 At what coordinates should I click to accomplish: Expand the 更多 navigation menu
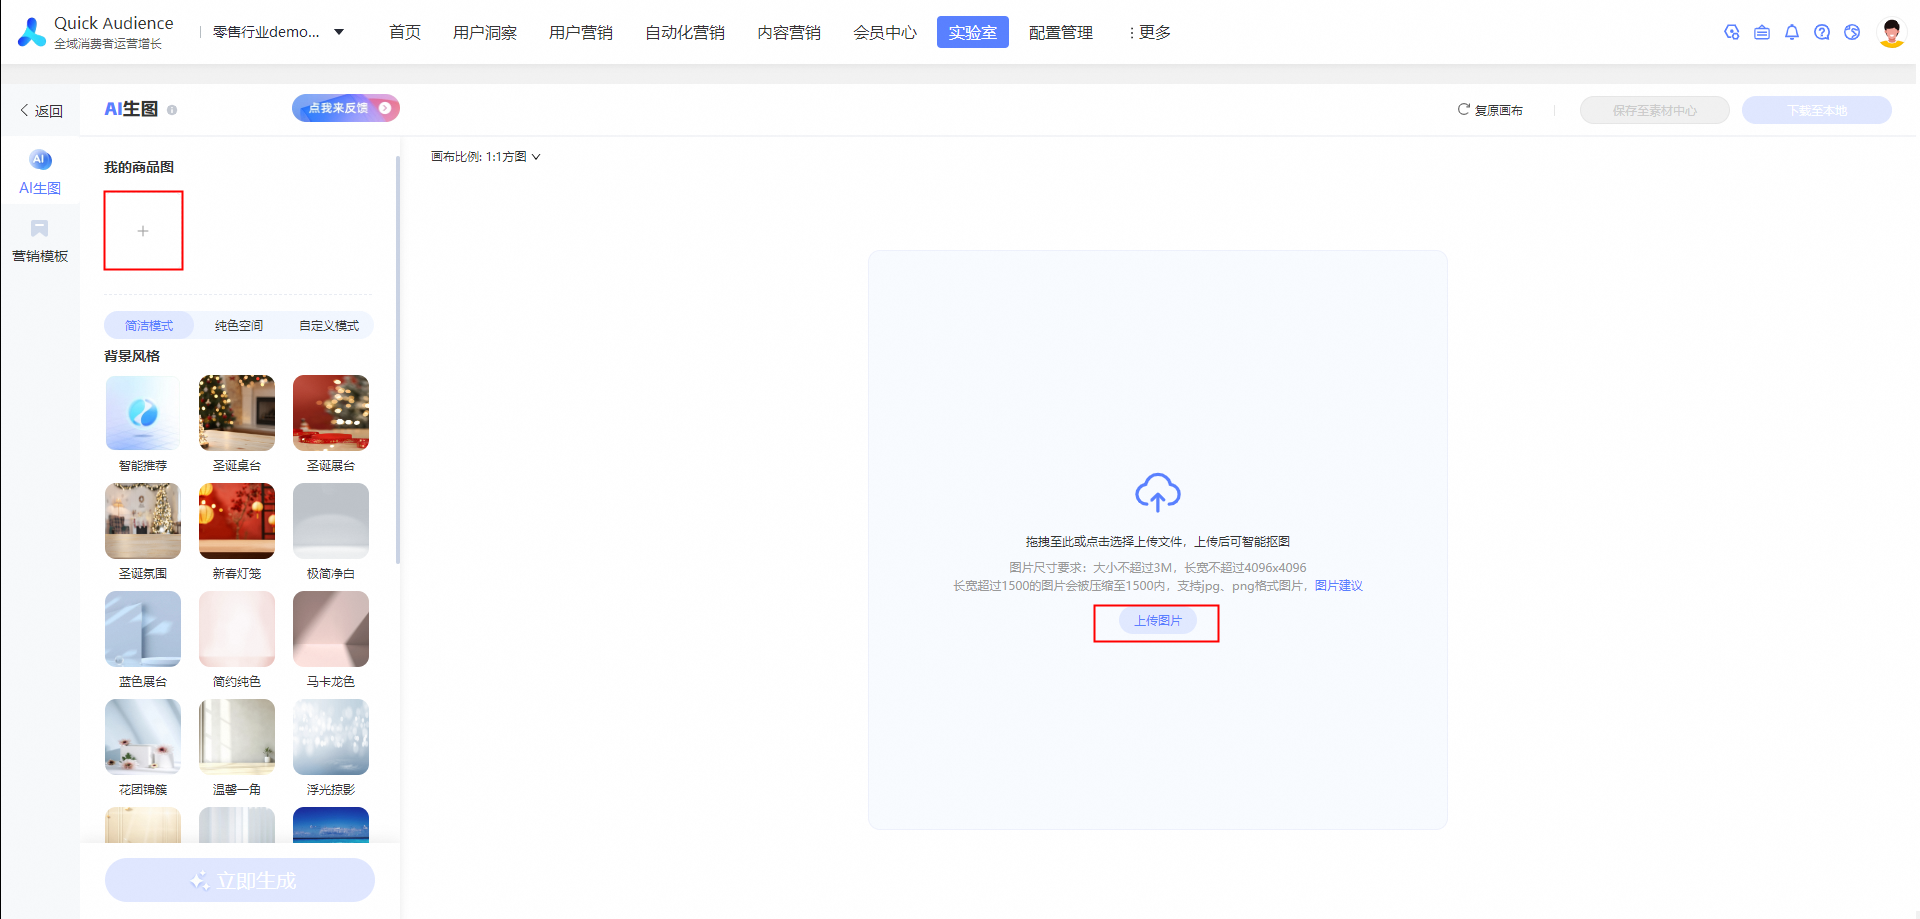(1150, 32)
